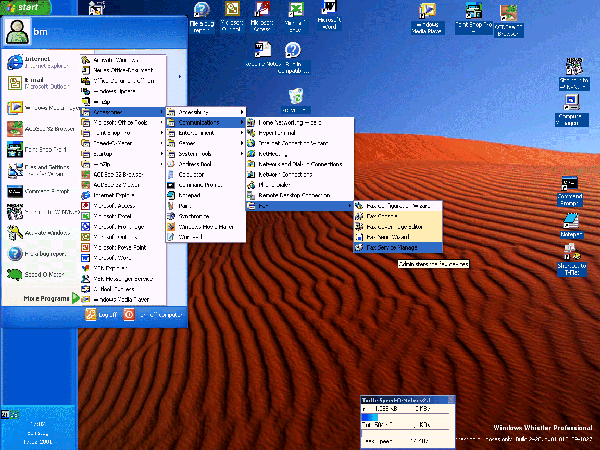600x450 pixels.
Task: Click the taskbar clock area
Action: (38, 433)
